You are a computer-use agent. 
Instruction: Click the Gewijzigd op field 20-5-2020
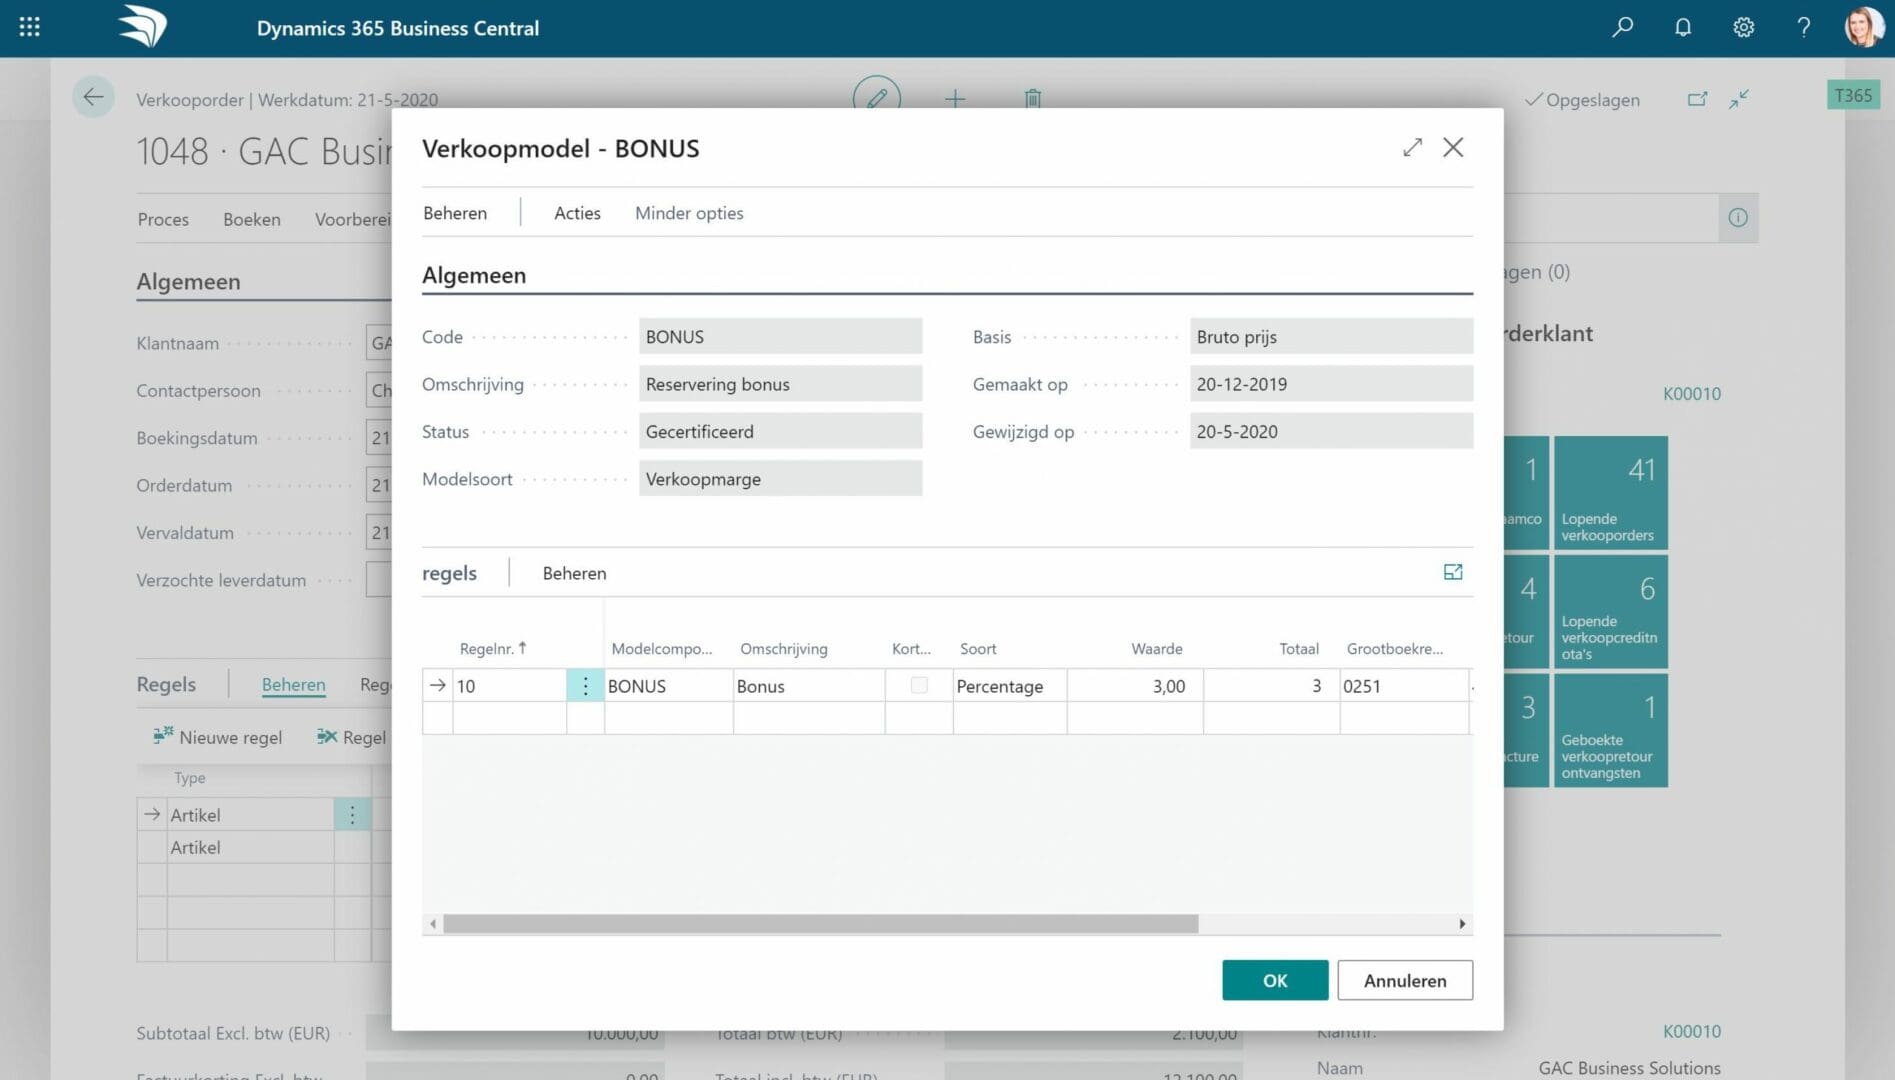1331,431
